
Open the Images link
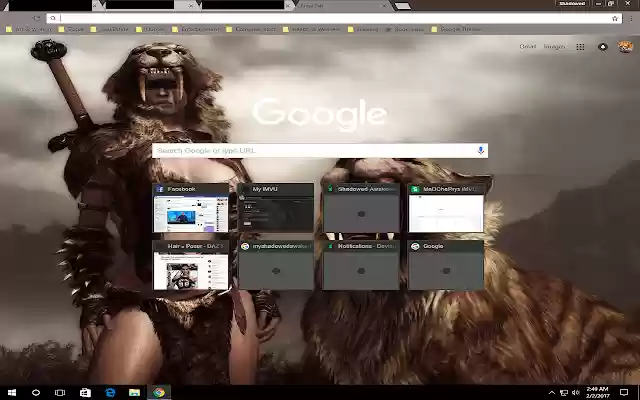(x=554, y=47)
